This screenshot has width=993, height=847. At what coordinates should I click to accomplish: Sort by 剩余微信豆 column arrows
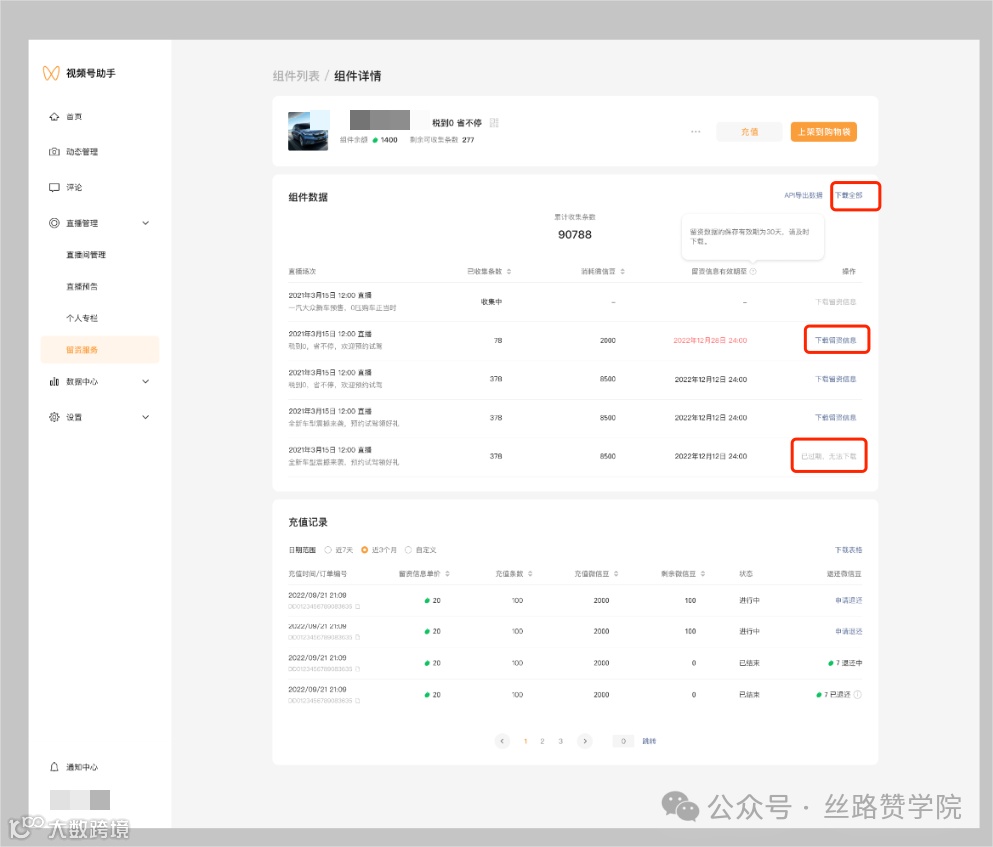tap(702, 574)
